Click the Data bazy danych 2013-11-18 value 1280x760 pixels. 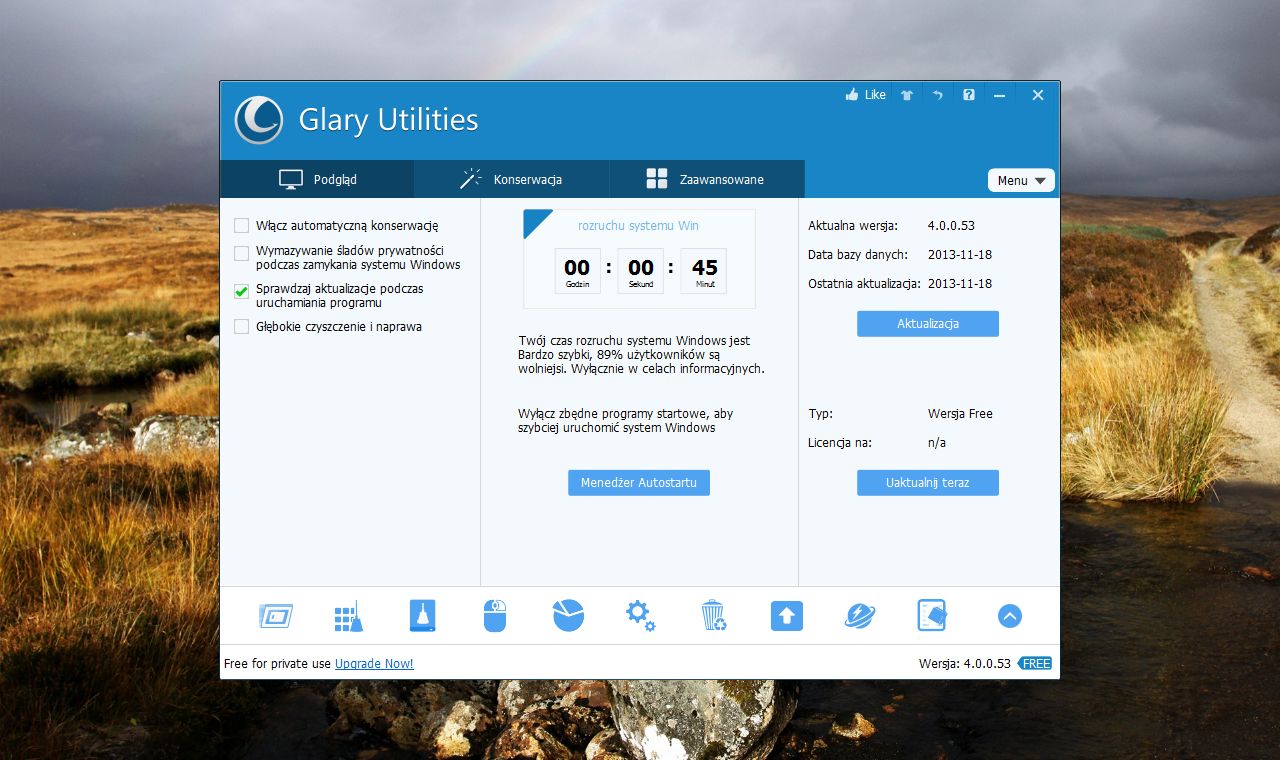coord(960,255)
